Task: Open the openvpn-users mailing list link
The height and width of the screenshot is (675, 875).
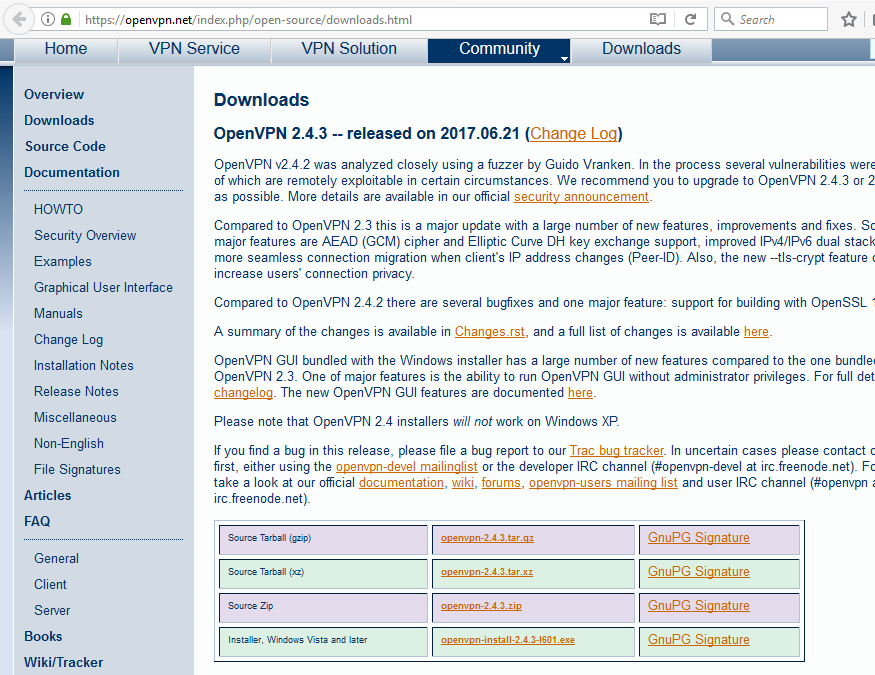Action: (603, 483)
